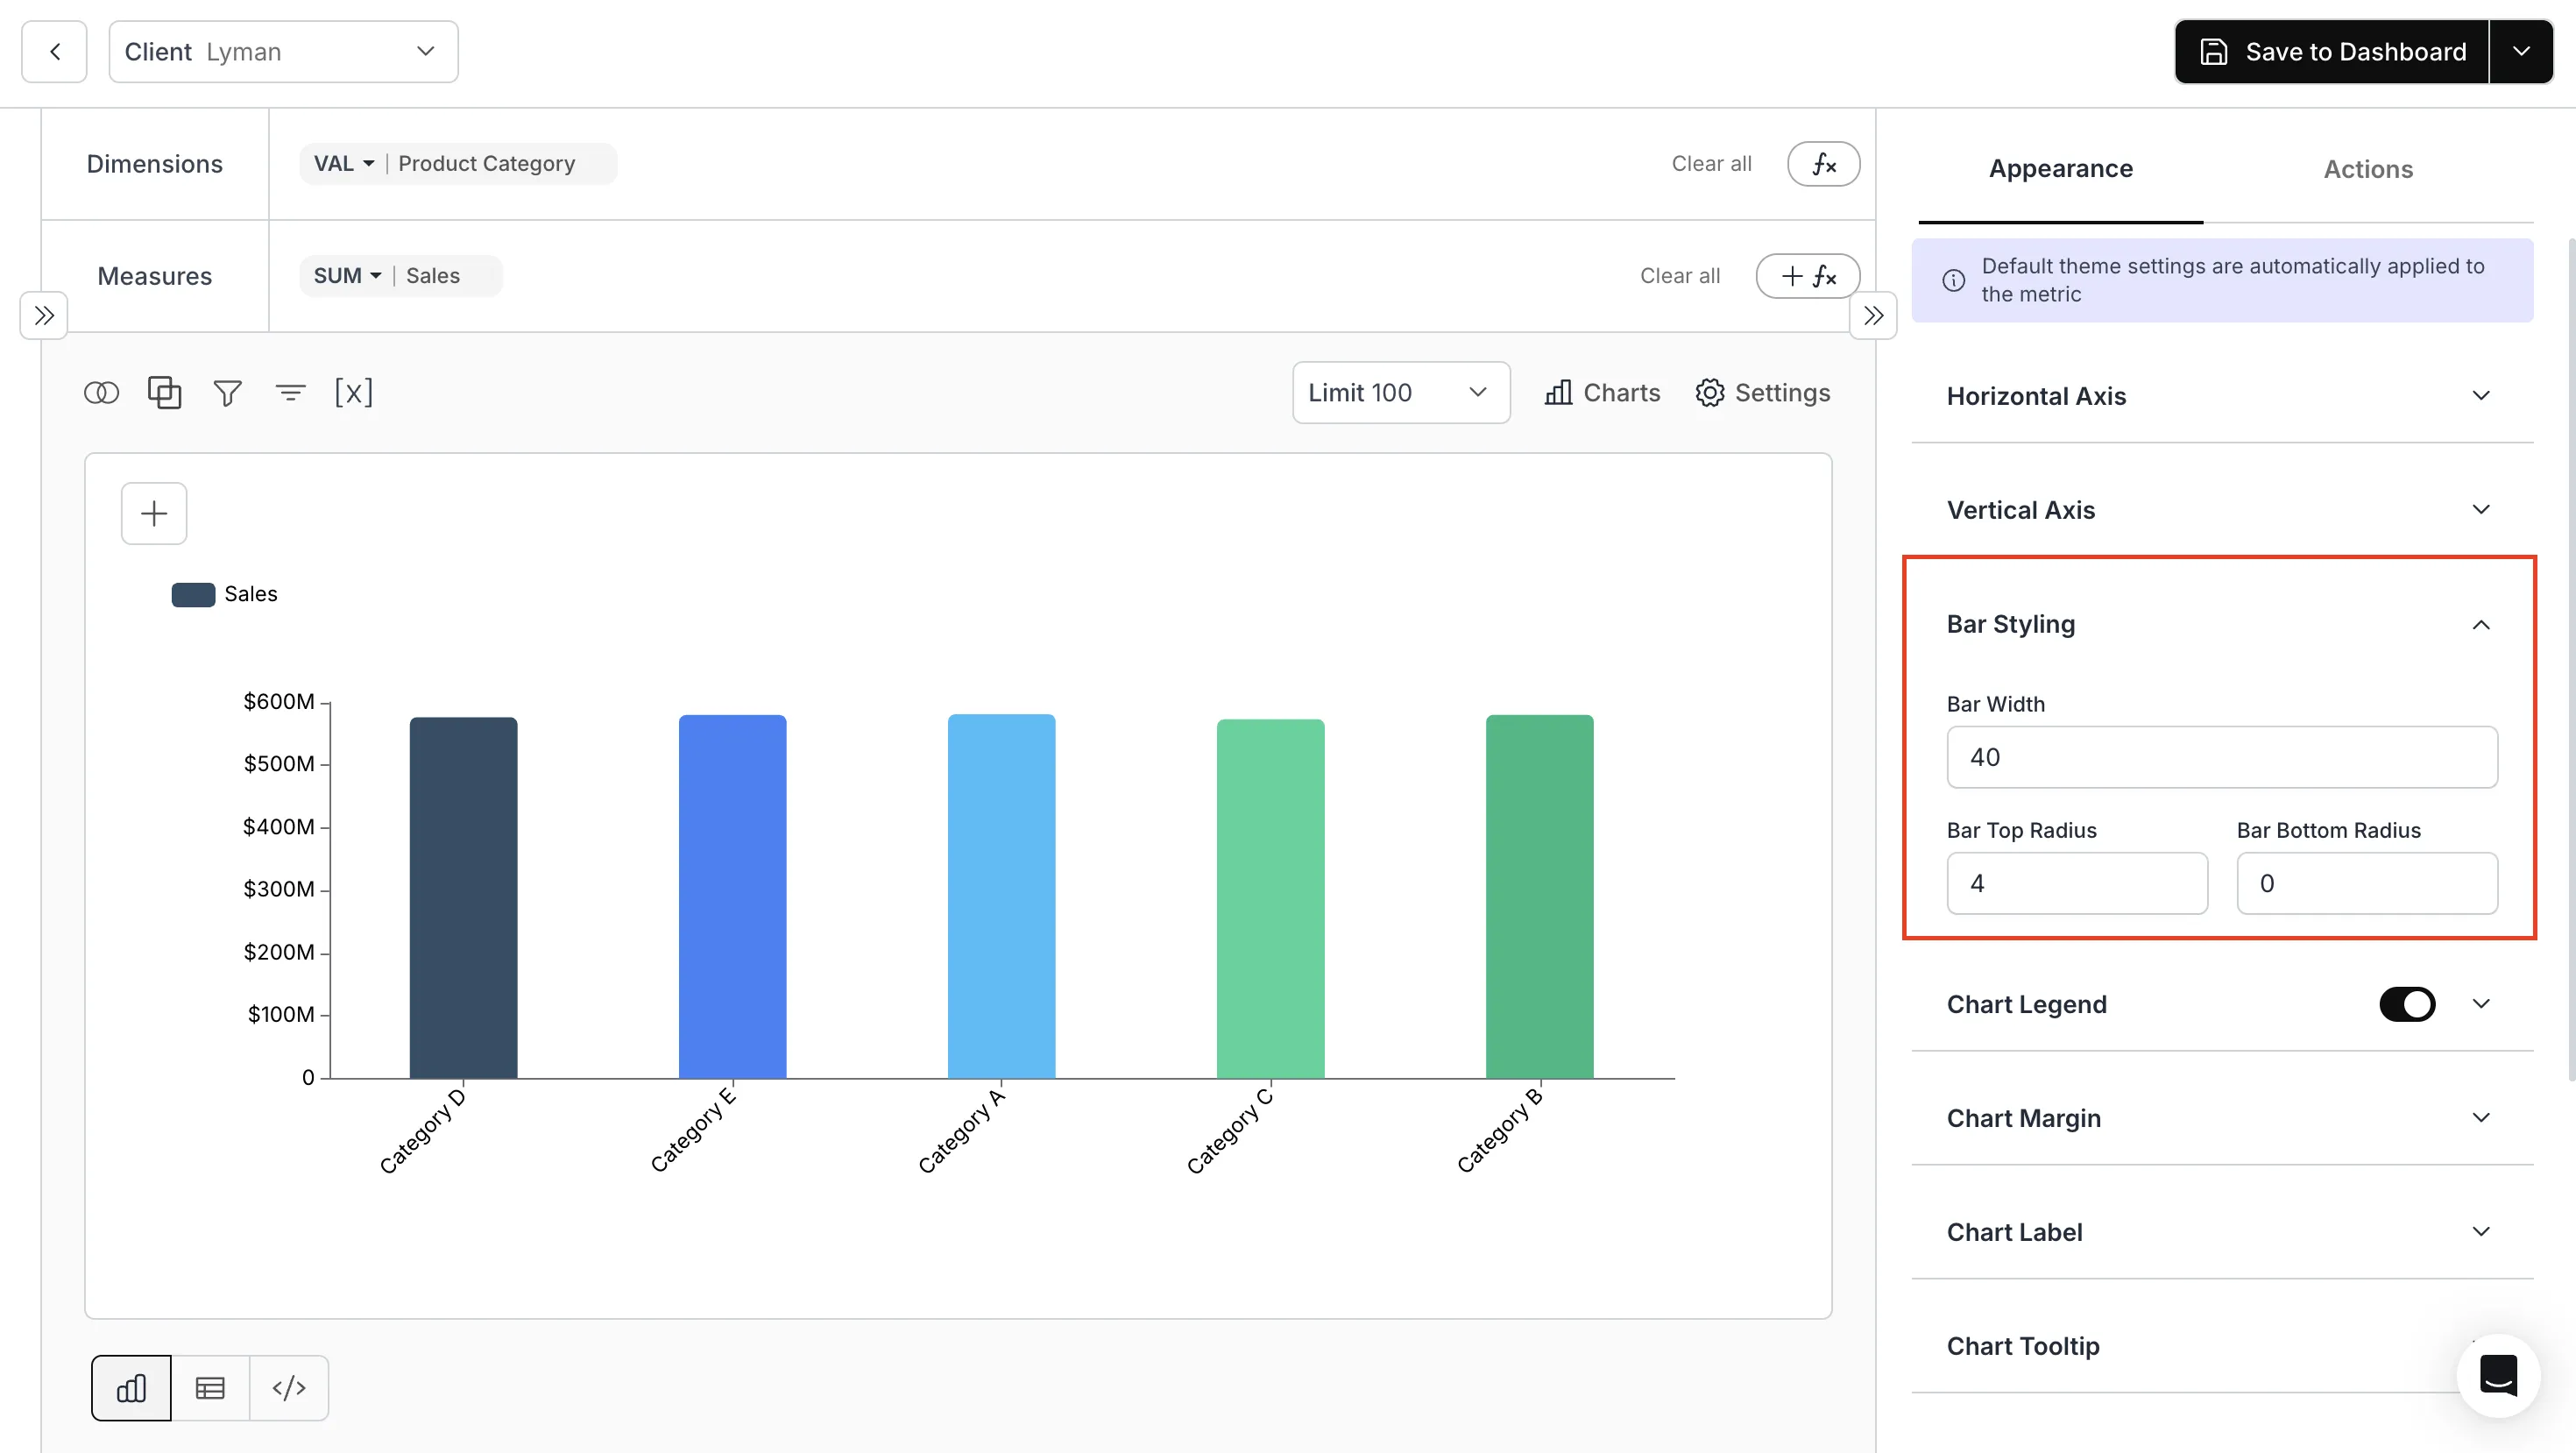Click Save to Dashboard button

click(2331, 52)
